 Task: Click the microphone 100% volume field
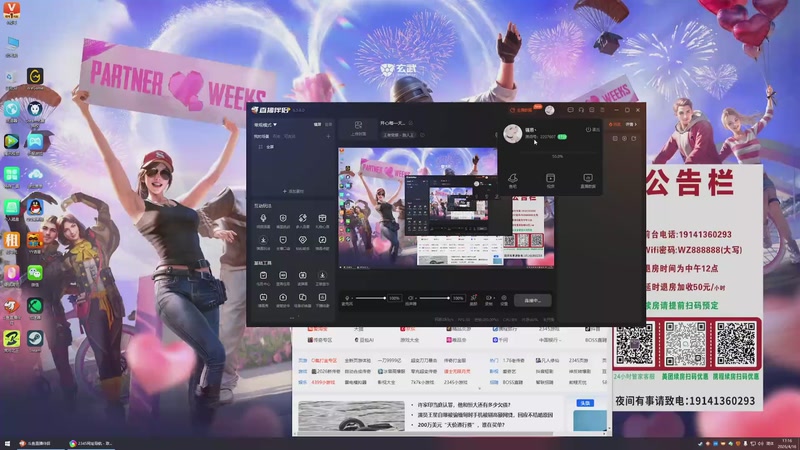394,298
